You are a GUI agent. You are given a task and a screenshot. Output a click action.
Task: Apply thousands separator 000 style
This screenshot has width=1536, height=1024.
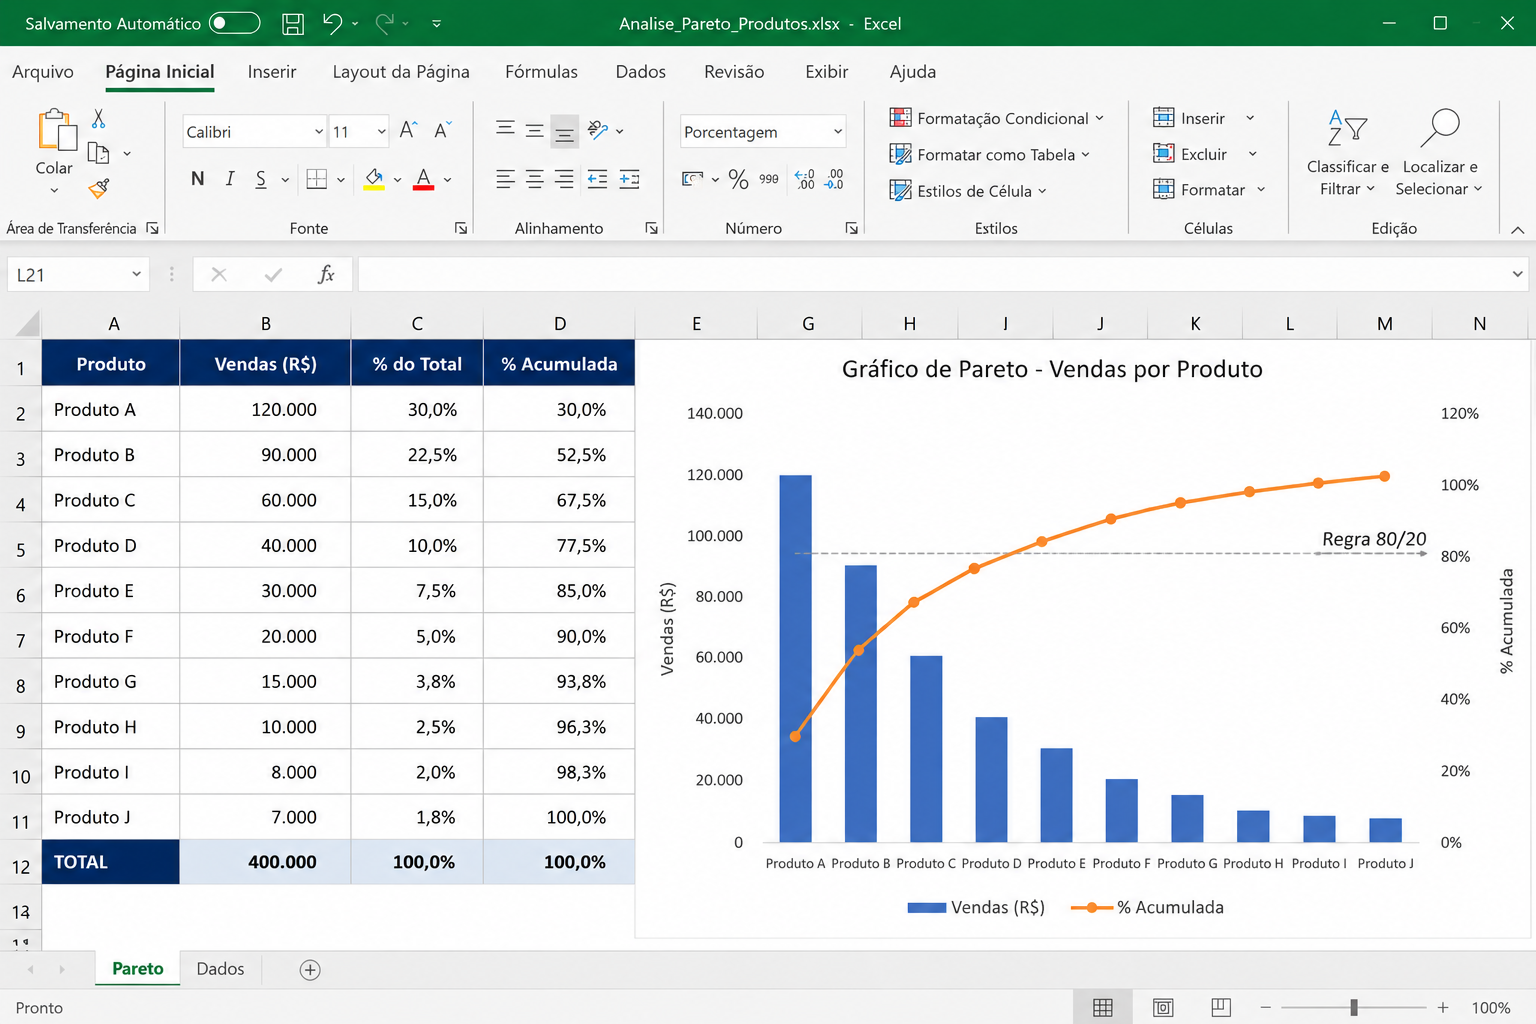click(769, 179)
